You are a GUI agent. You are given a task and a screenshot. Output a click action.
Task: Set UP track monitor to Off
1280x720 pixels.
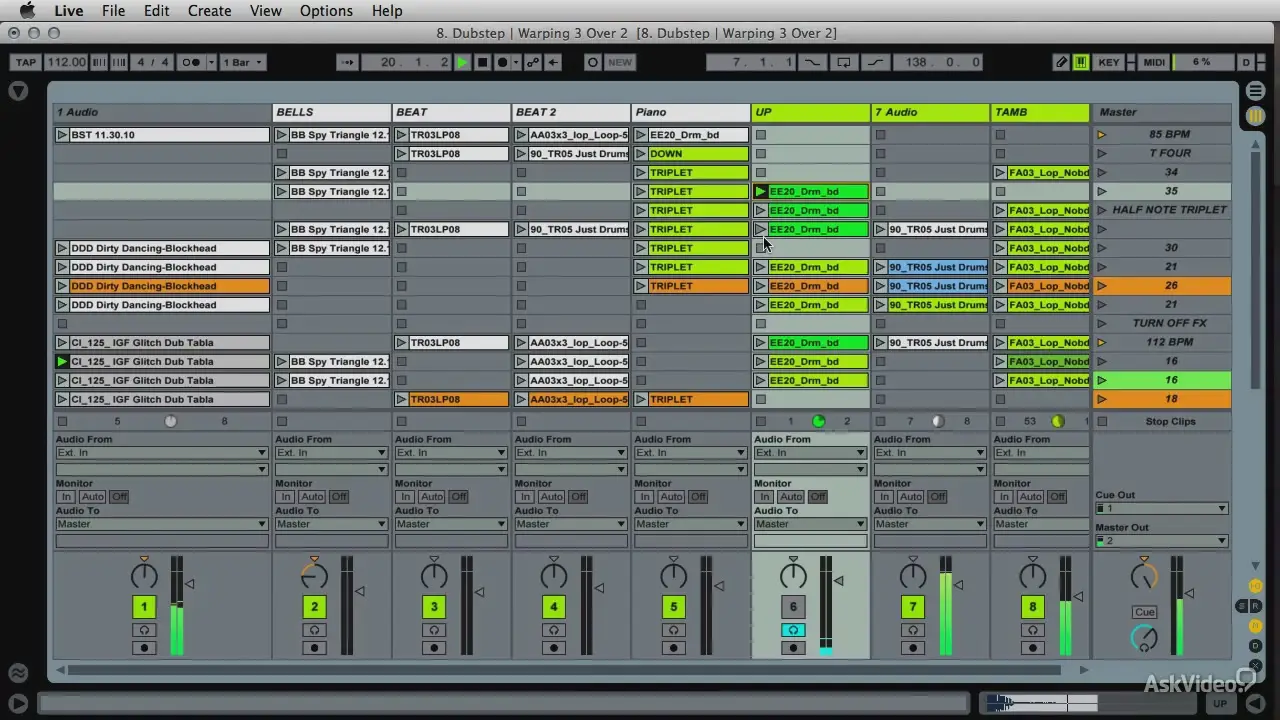click(818, 497)
